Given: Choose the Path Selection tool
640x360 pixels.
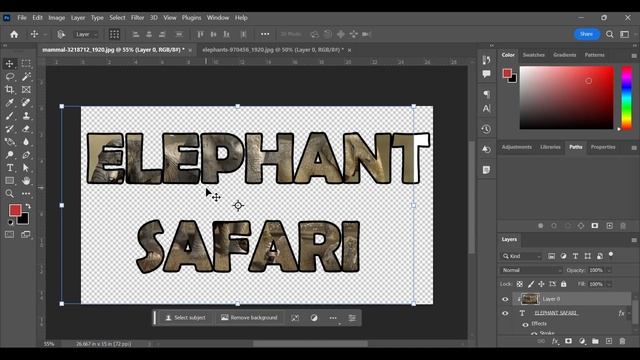Looking at the screenshot, I should tap(26, 168).
